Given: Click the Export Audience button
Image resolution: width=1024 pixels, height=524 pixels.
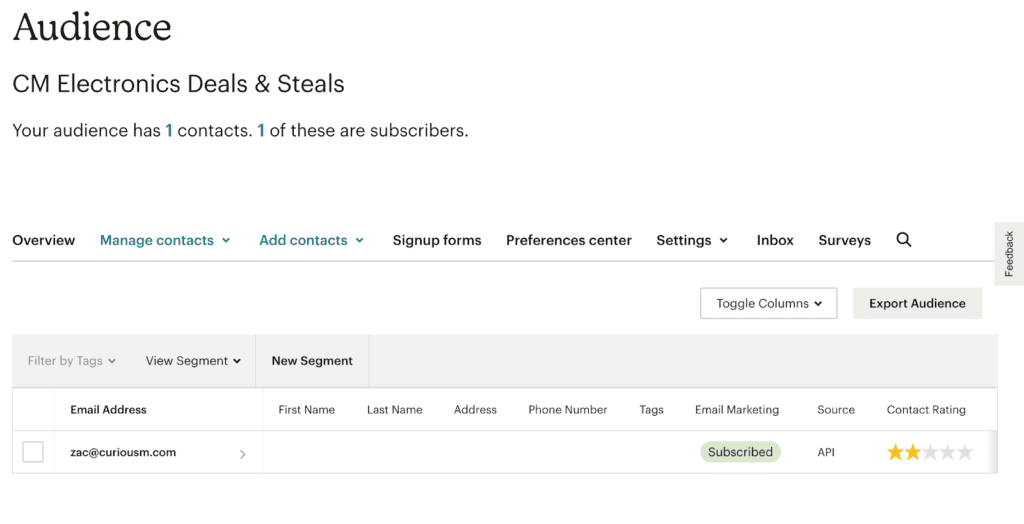Looking at the screenshot, I should (x=917, y=303).
